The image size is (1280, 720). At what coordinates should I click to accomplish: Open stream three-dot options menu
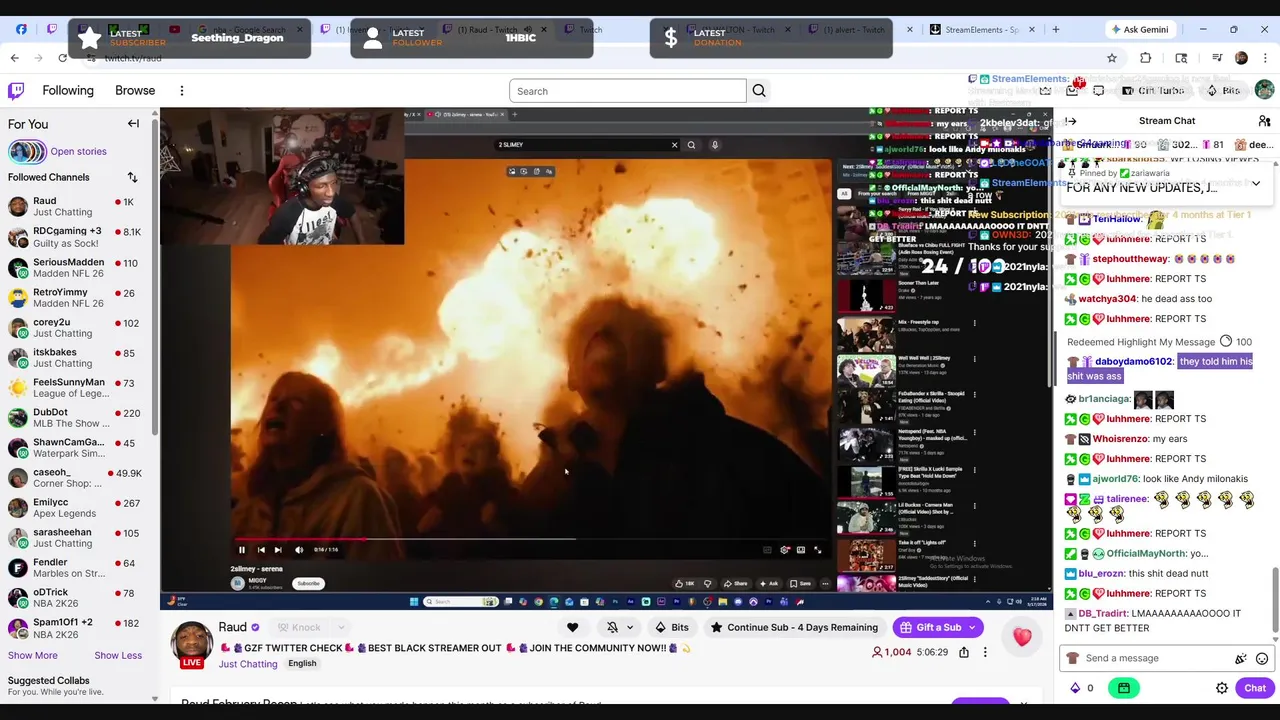985,652
